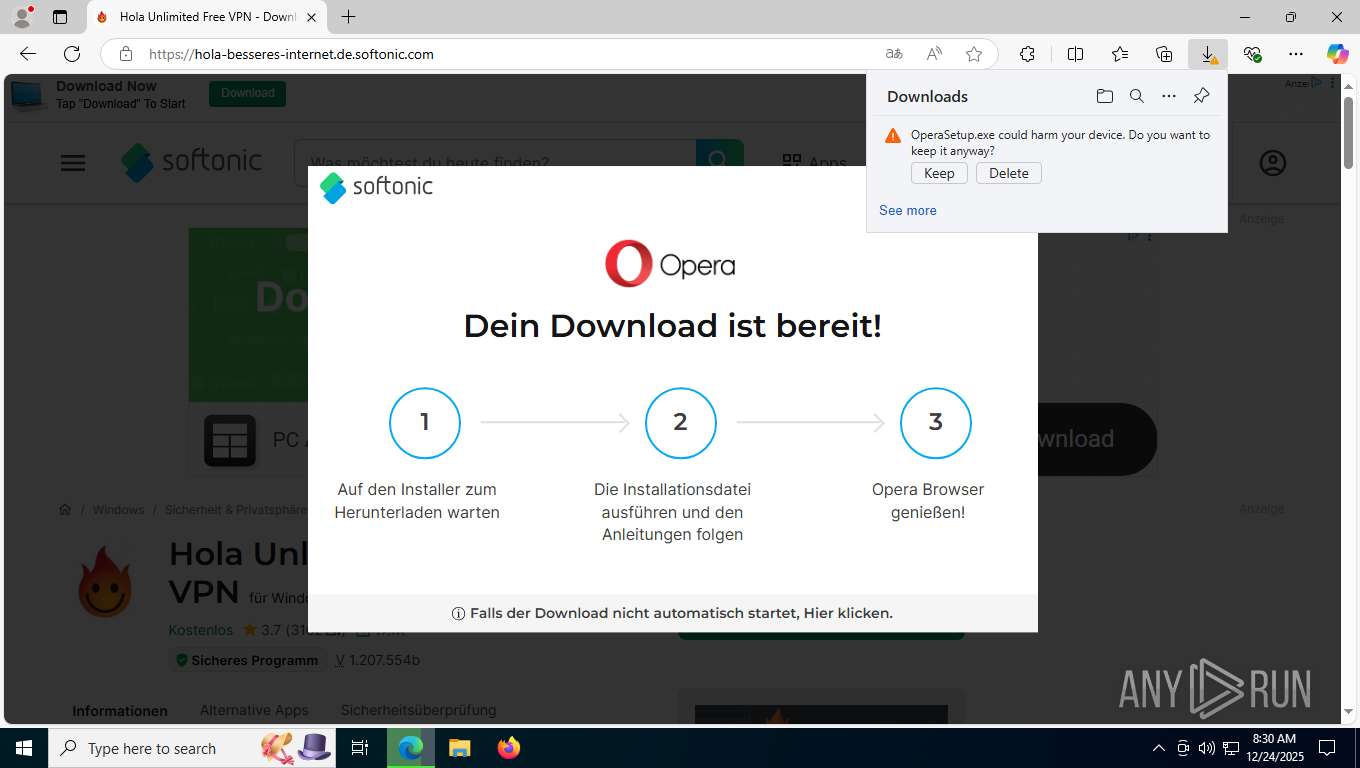Open the Edge profile avatar icon
This screenshot has width=1360, height=768.
[x=22, y=17]
